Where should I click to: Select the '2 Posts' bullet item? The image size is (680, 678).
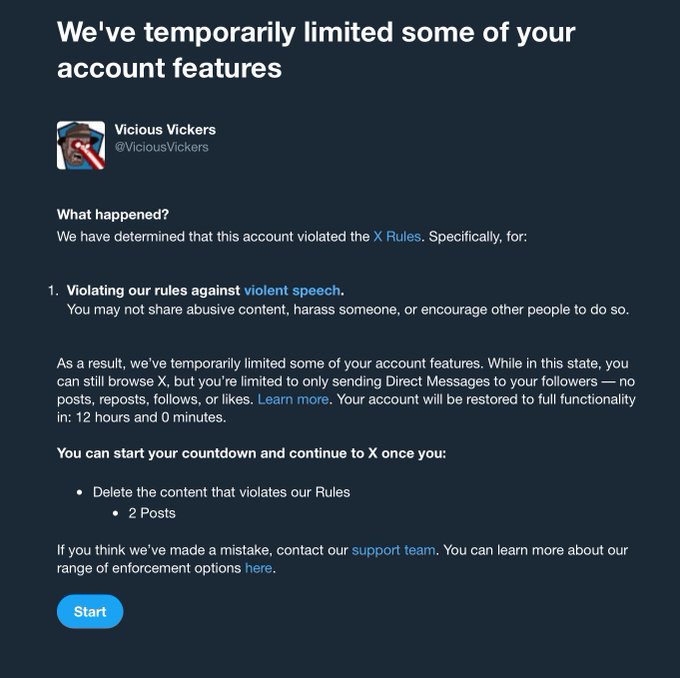152,513
